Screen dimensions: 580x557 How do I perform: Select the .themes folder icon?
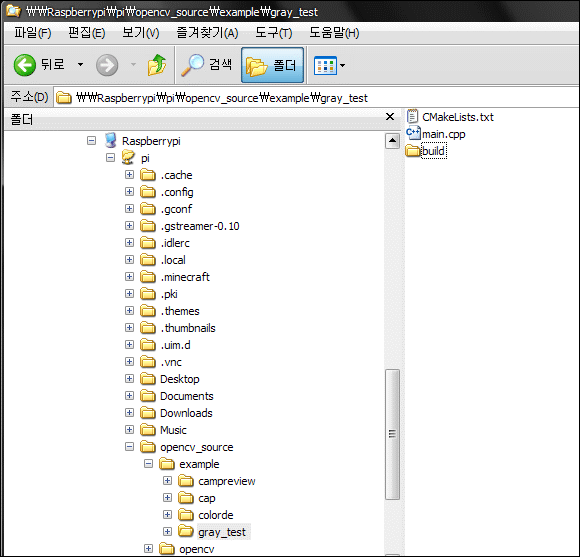click(x=148, y=311)
